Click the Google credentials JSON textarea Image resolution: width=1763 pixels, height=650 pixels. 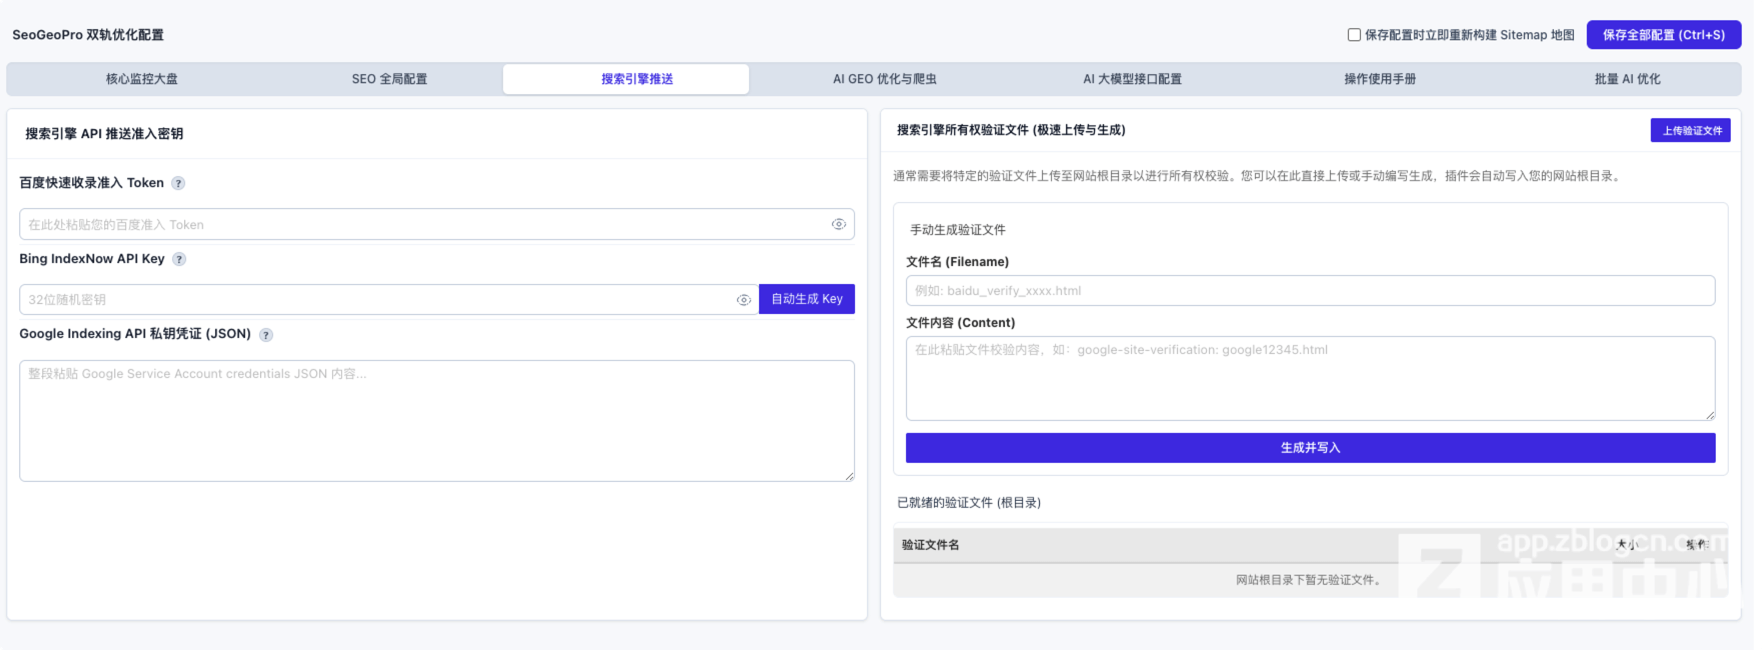tap(437, 421)
